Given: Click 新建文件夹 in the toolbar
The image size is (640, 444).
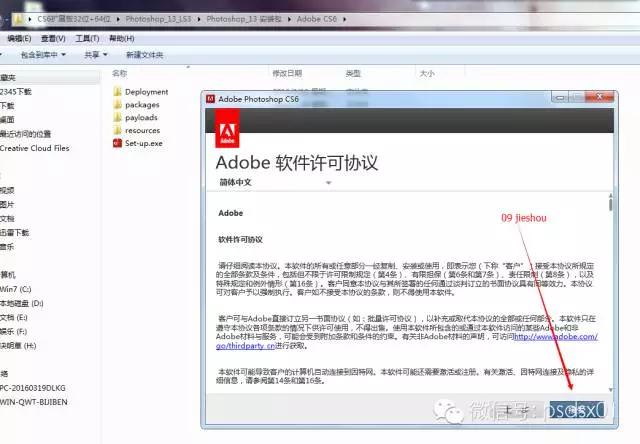Looking at the screenshot, I should (x=144, y=55).
